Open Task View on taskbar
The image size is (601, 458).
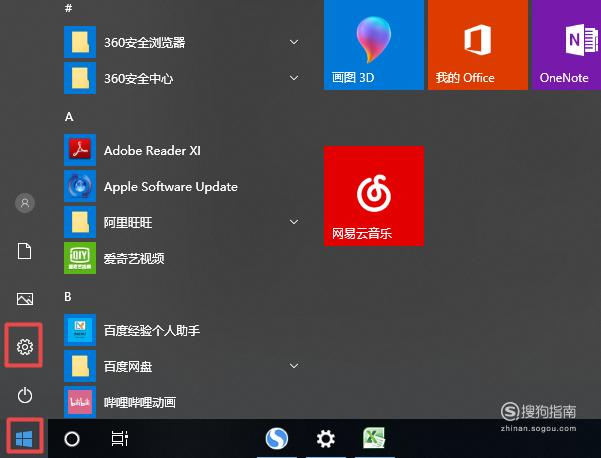[120, 438]
